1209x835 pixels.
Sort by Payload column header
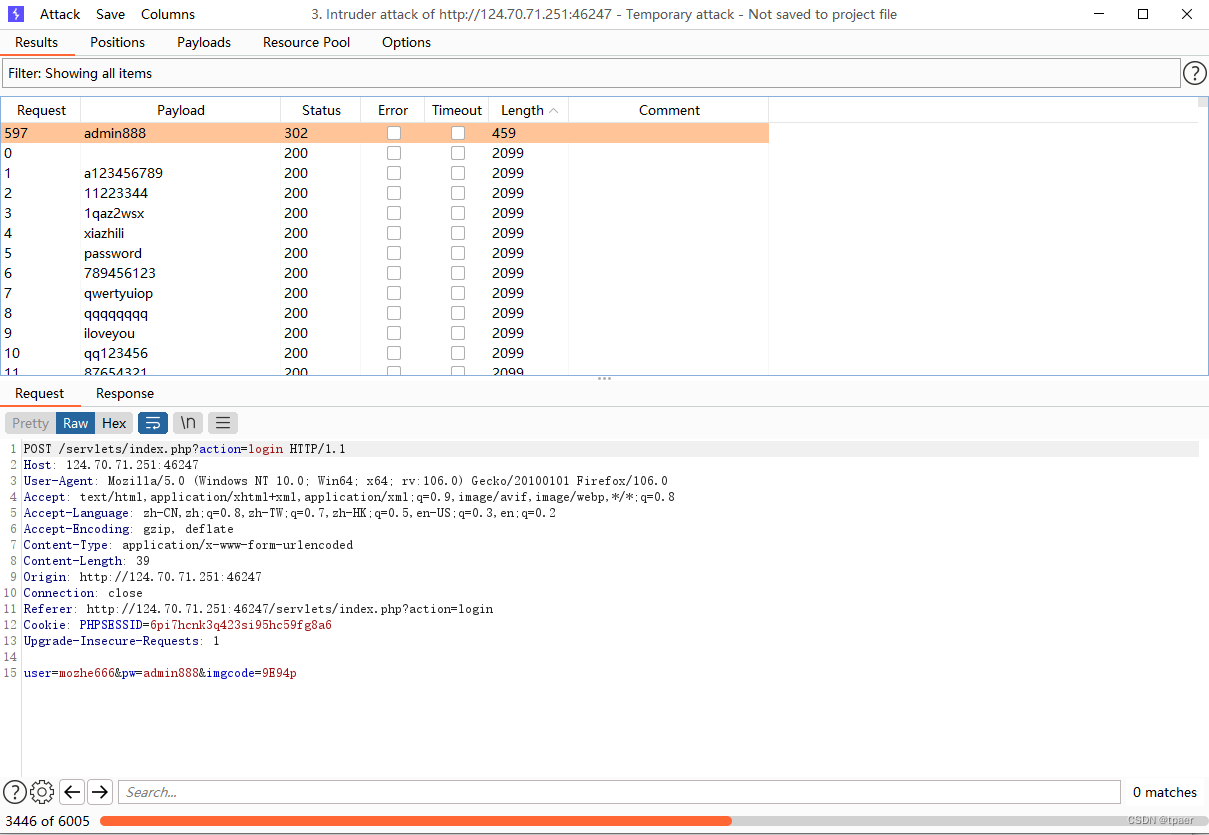coord(181,110)
